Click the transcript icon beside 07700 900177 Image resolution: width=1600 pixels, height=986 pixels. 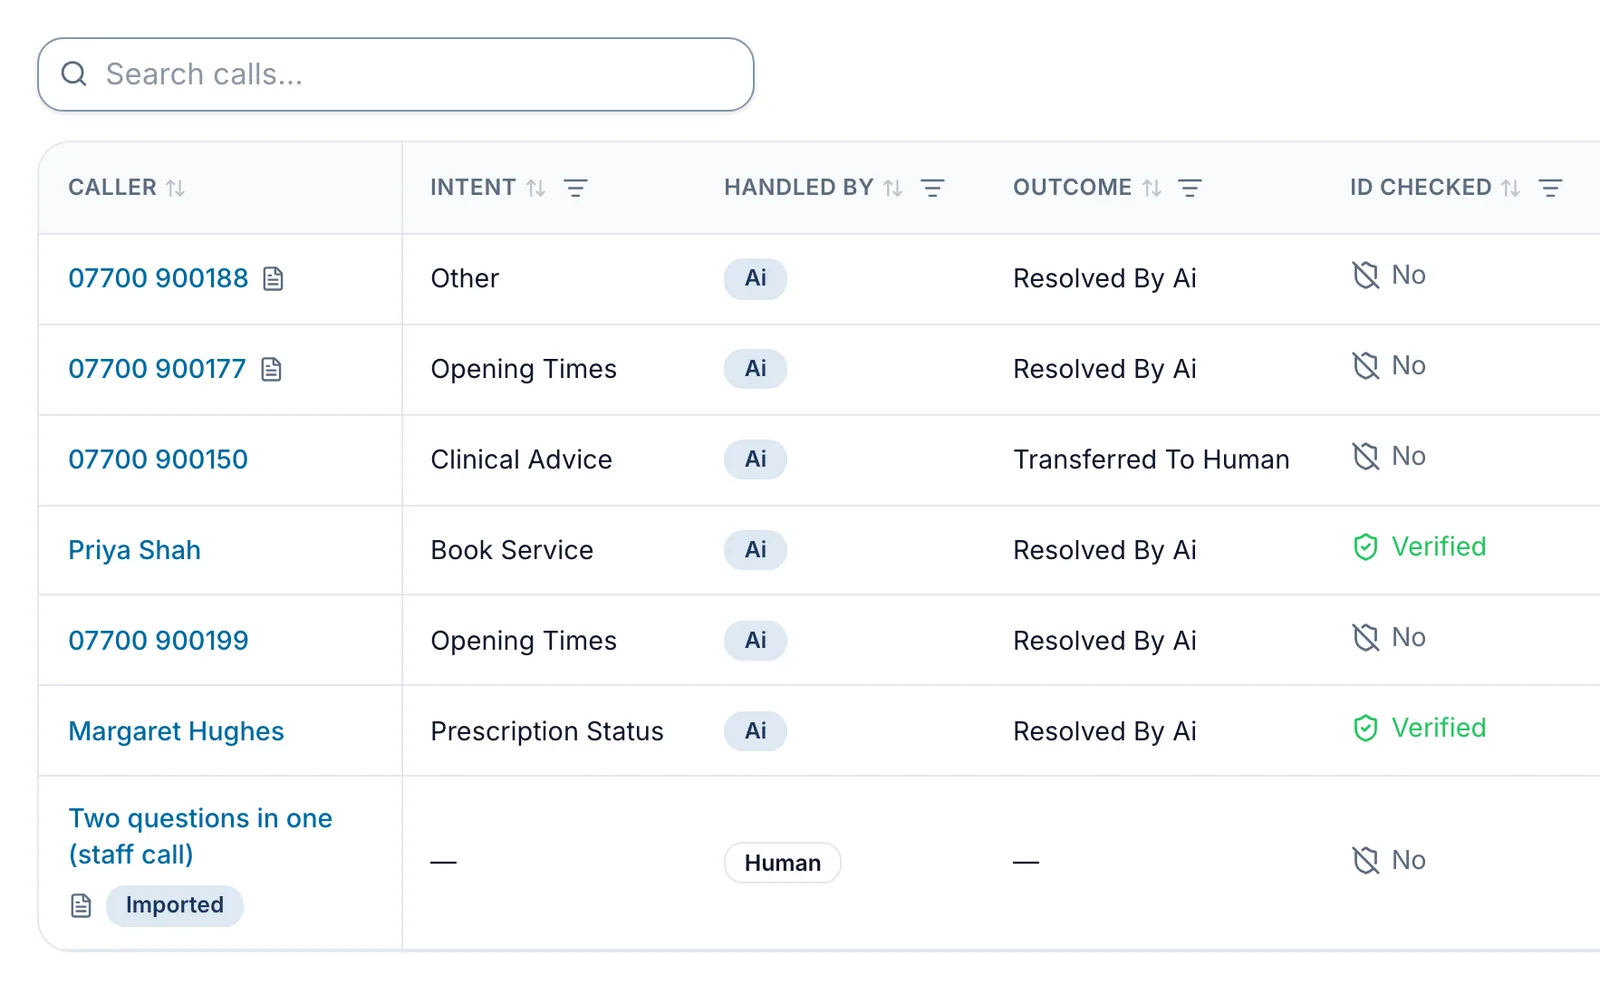pyautogui.click(x=271, y=370)
